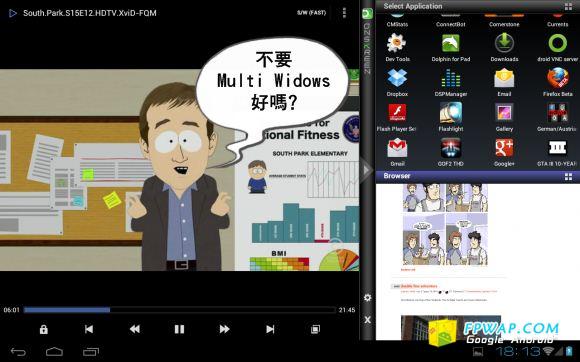The width and height of the screenshot is (580, 362).
Task: Collapse side panel using the arrow handle
Action: point(366,170)
